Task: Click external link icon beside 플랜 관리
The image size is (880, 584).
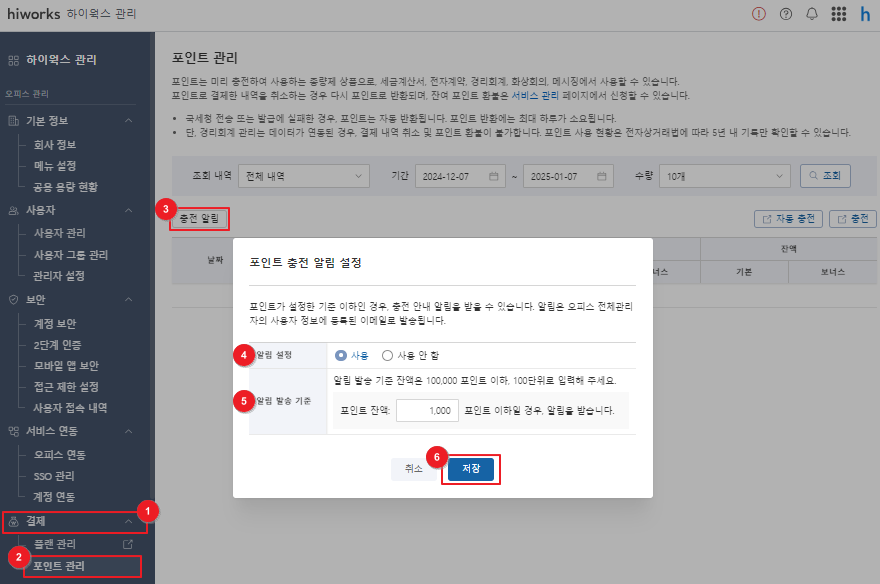Action: tap(127, 545)
